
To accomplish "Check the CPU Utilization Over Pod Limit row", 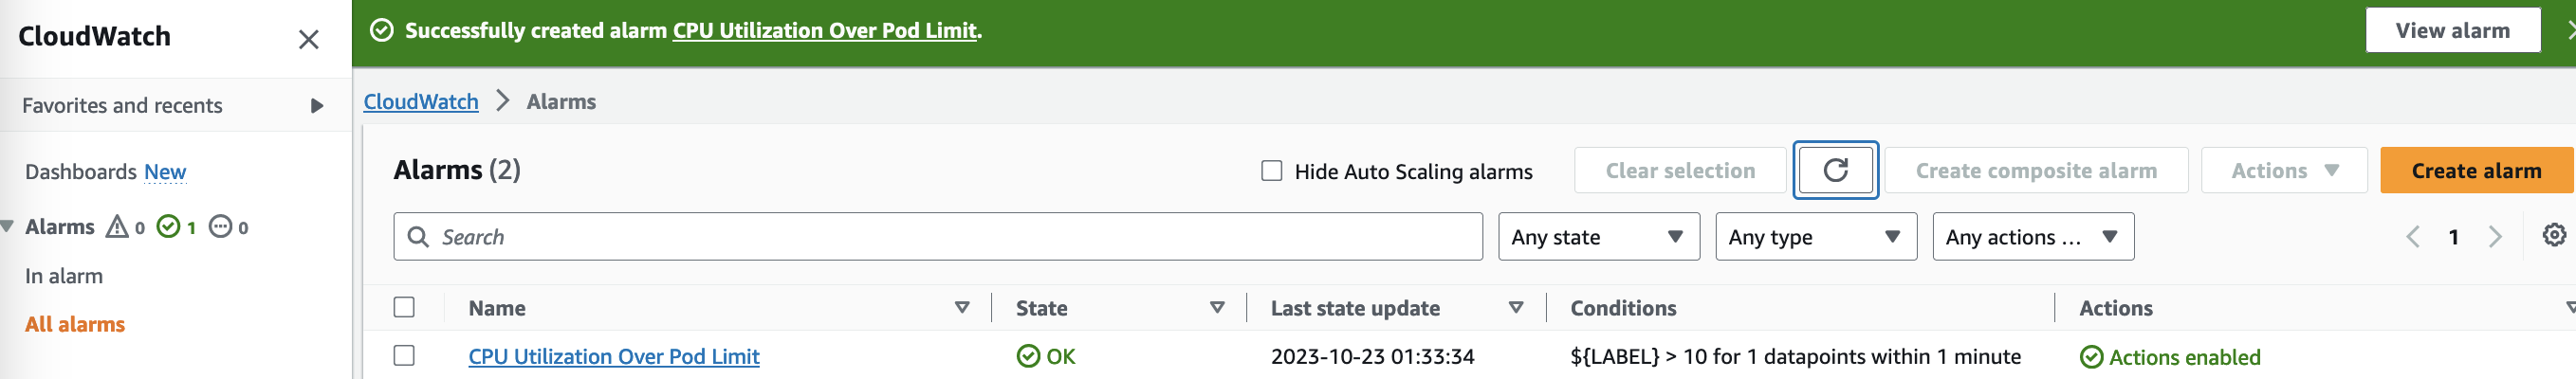I will (404, 355).
